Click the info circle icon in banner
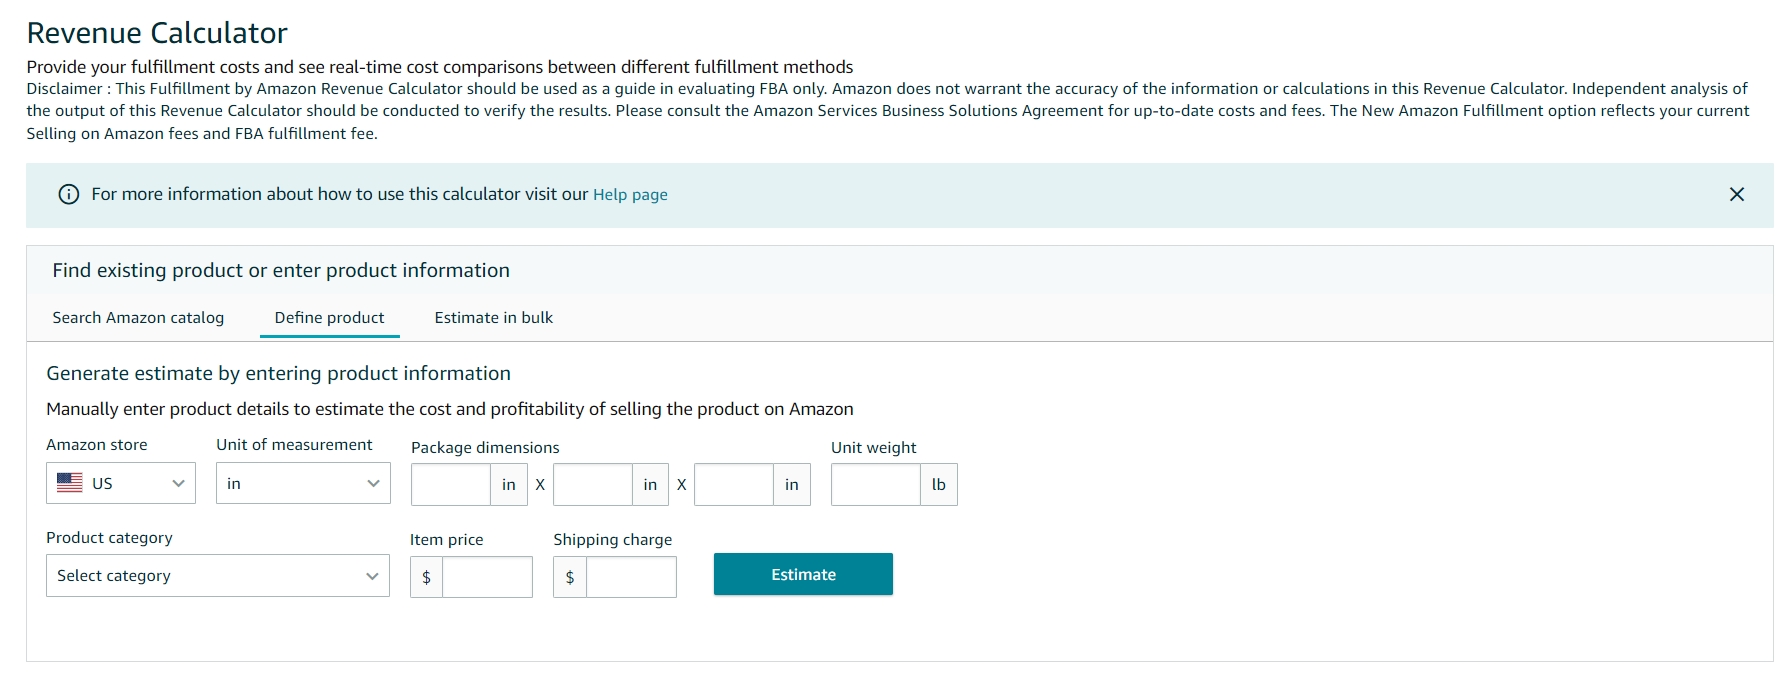 pos(69,195)
